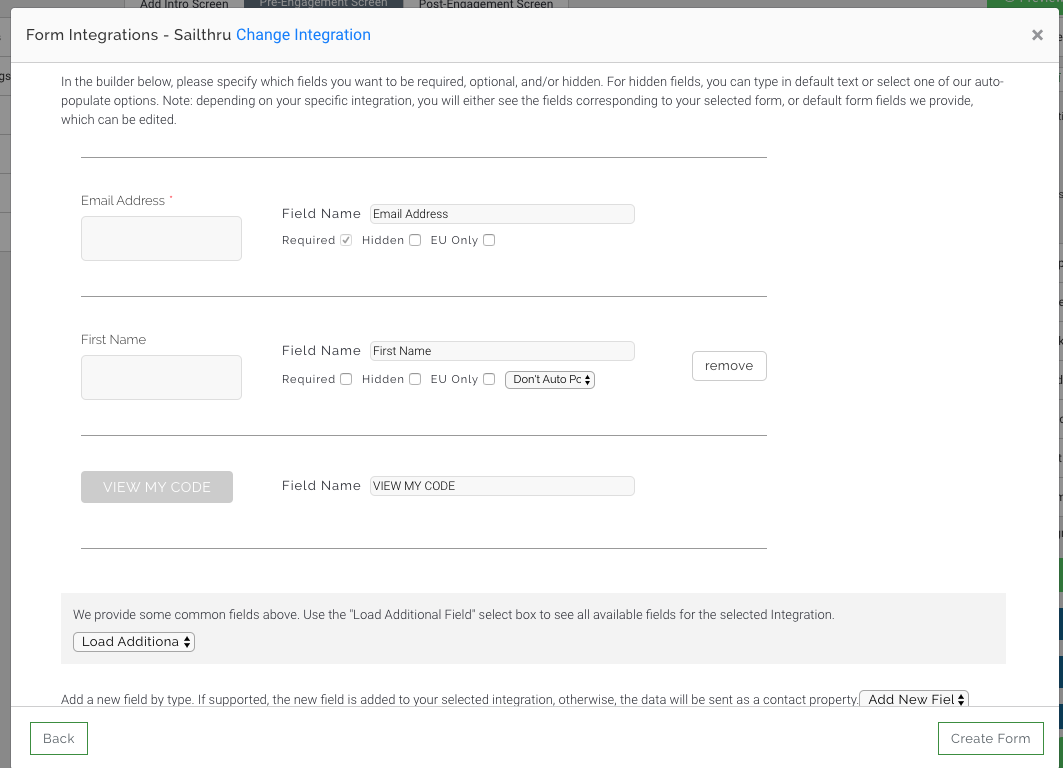Close the Form Integrations dialog
This screenshot has width=1063, height=768.
[1037, 35]
